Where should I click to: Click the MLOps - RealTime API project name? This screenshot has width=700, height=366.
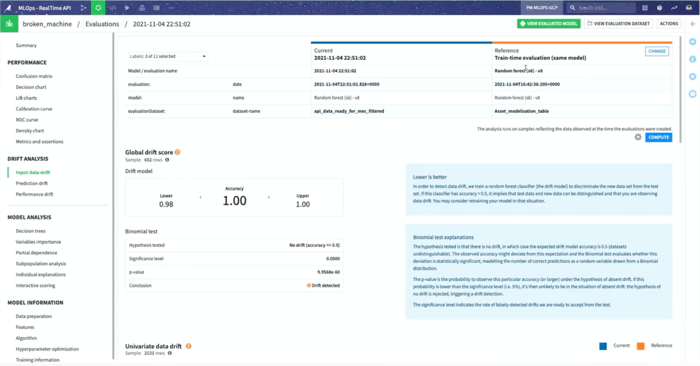[45, 8]
